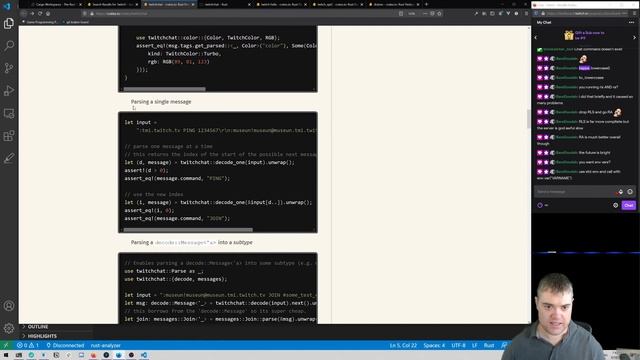
Task: Change indentation via Spaces: 4
Action: click(x=434, y=345)
